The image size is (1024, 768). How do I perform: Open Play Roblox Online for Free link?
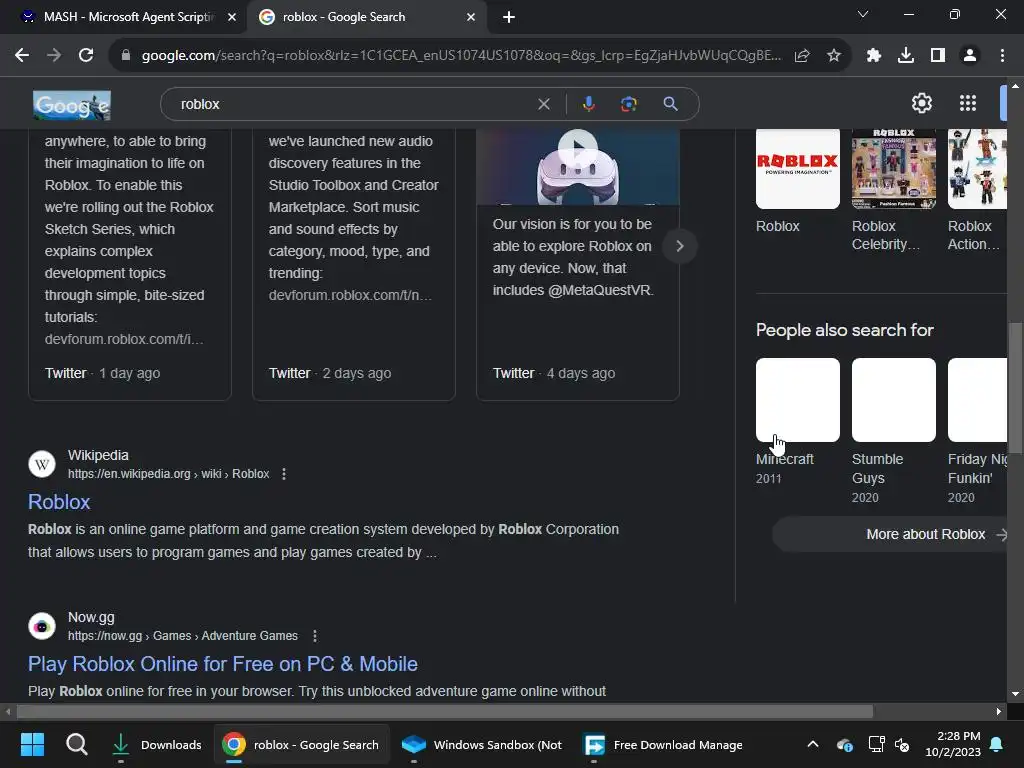coord(223,664)
